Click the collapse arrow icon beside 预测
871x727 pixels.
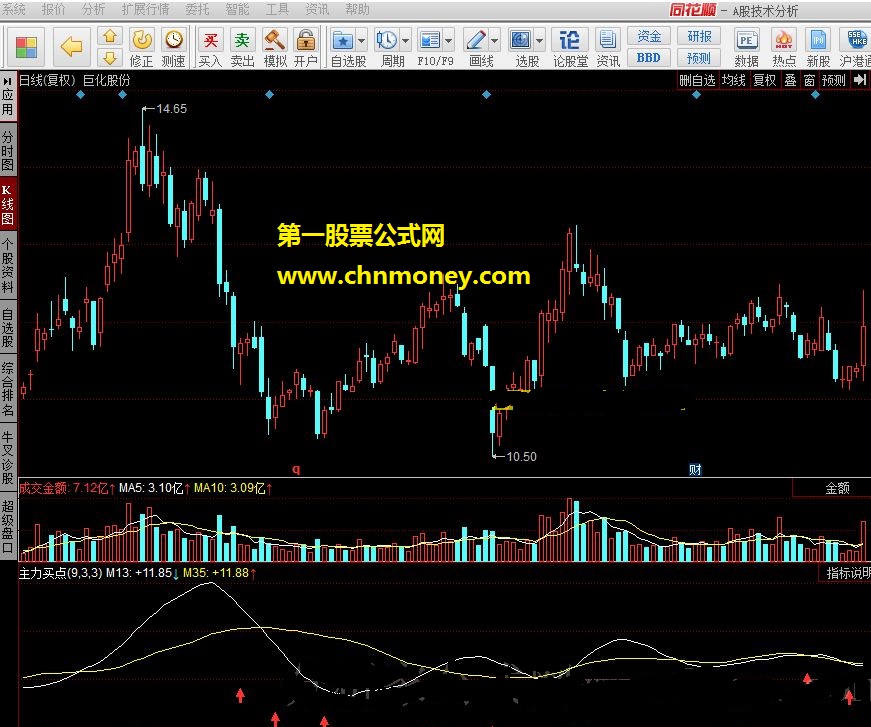tap(860, 80)
